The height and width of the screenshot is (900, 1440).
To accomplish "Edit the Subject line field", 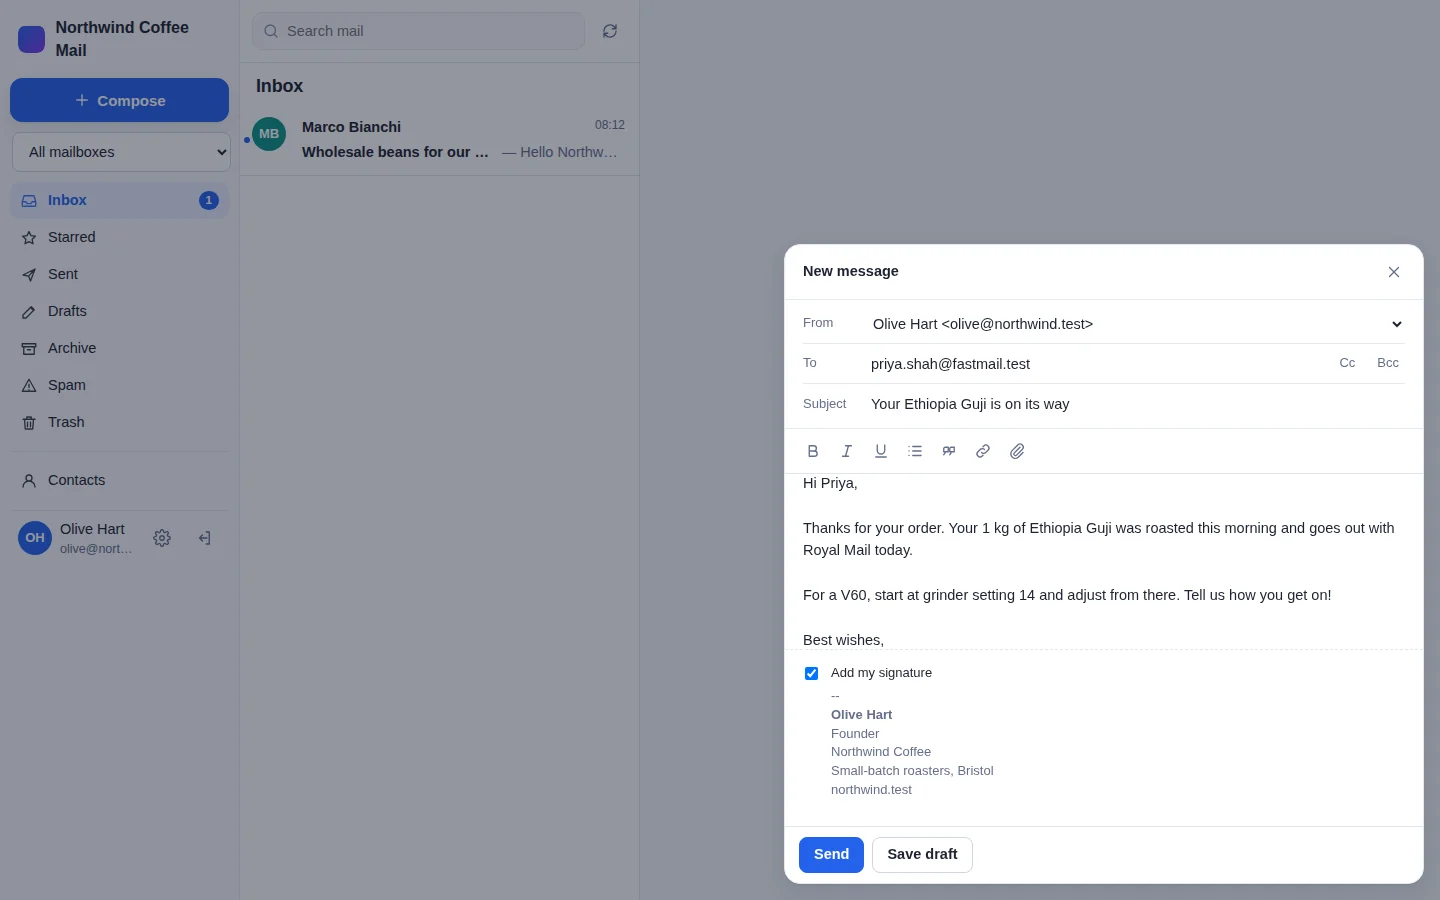I will pos(1137,404).
